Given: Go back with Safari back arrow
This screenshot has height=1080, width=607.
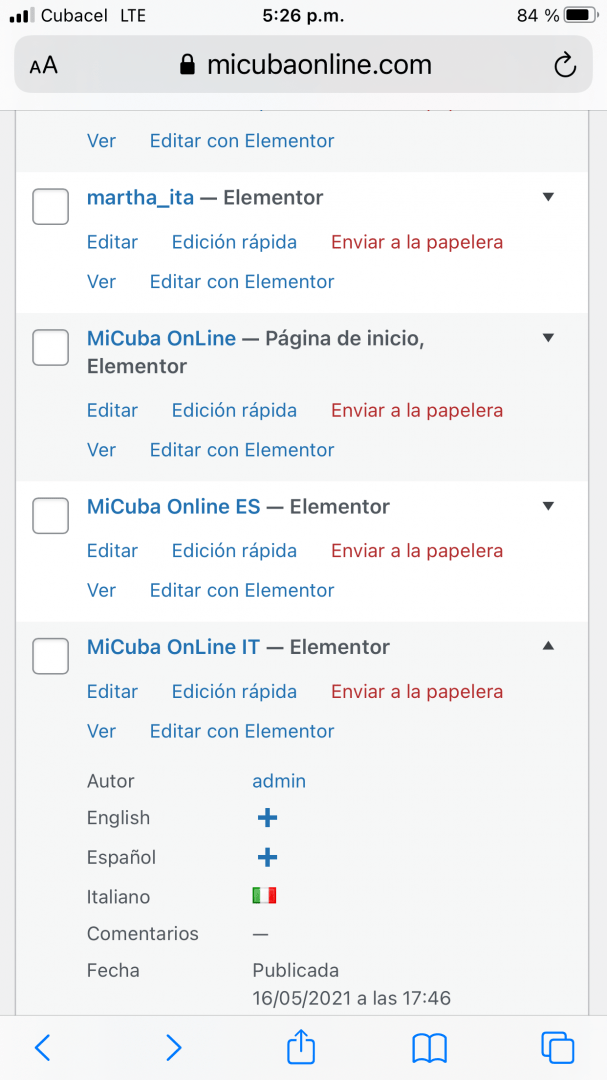Looking at the screenshot, I should [43, 1048].
